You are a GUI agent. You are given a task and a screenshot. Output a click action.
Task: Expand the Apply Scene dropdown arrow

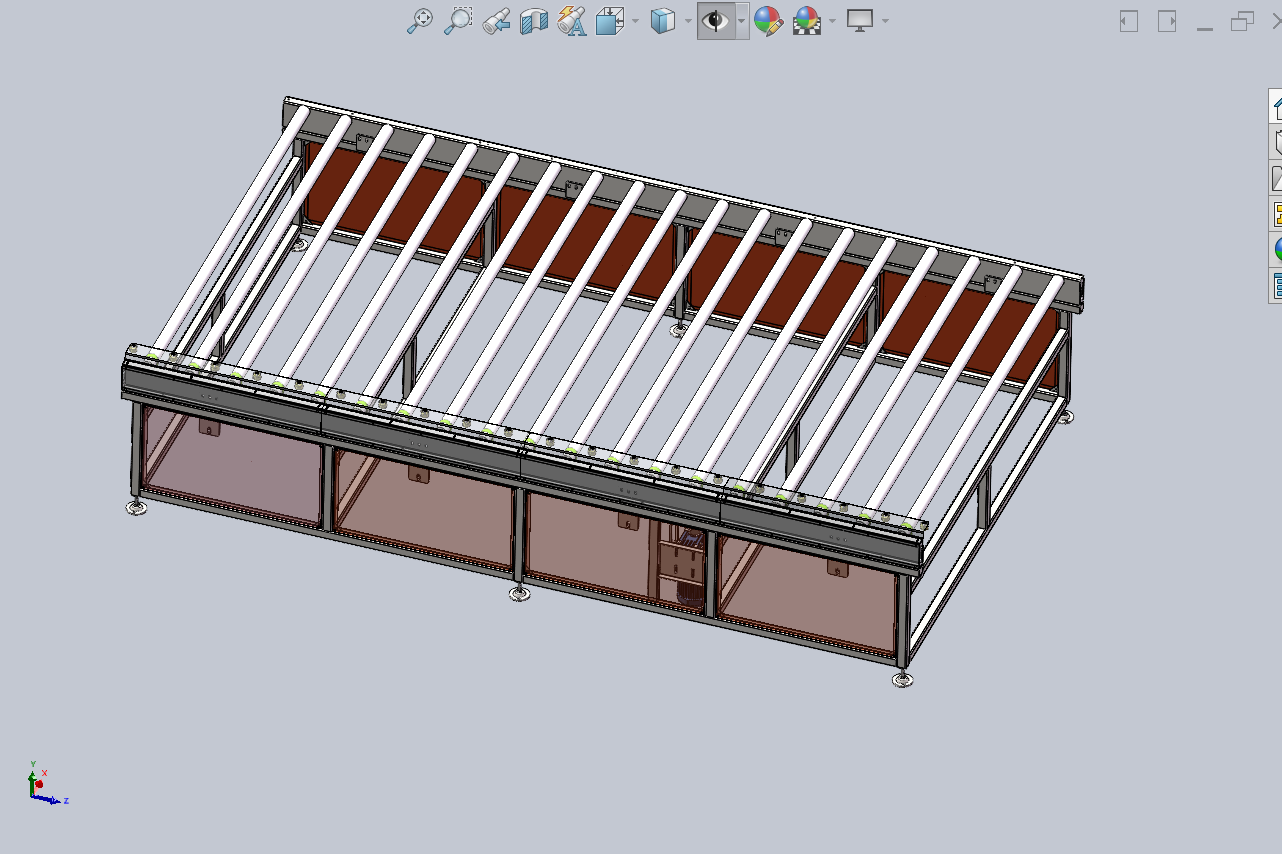coord(832,21)
